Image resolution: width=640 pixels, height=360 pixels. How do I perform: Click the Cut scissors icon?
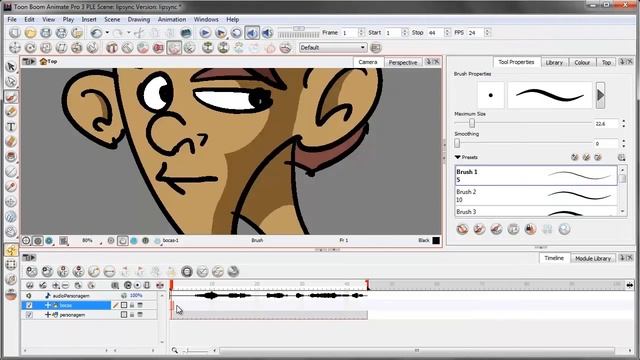pyautogui.click(x=140, y=33)
